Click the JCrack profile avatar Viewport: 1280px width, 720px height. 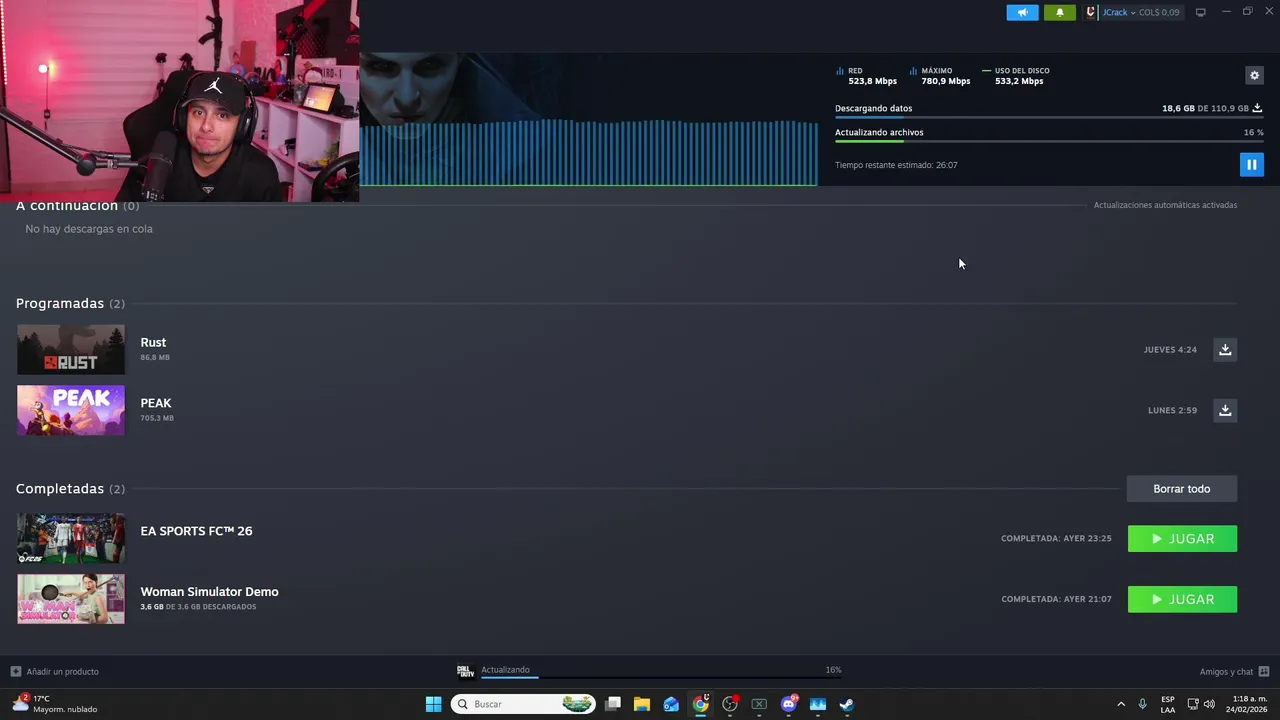(x=1092, y=12)
